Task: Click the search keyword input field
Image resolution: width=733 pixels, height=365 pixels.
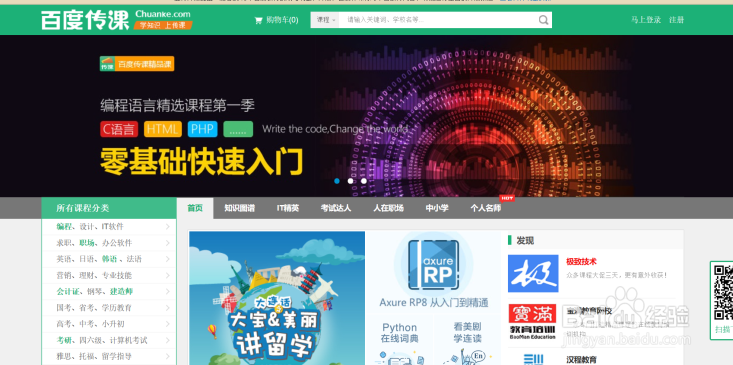Action: [438, 20]
